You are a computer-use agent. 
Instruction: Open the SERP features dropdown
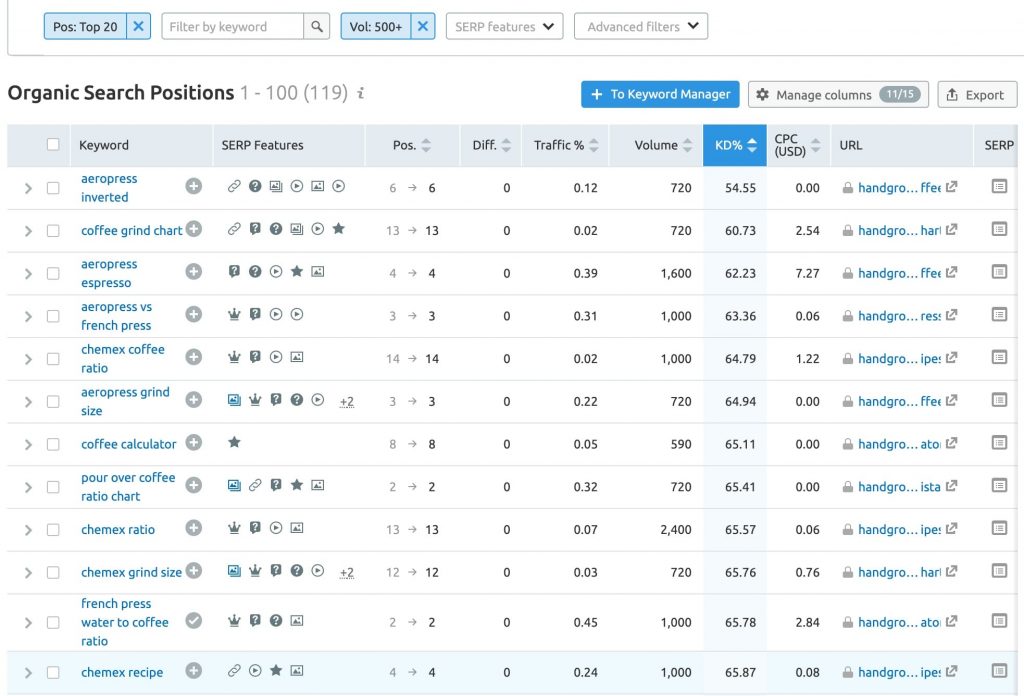tap(504, 26)
